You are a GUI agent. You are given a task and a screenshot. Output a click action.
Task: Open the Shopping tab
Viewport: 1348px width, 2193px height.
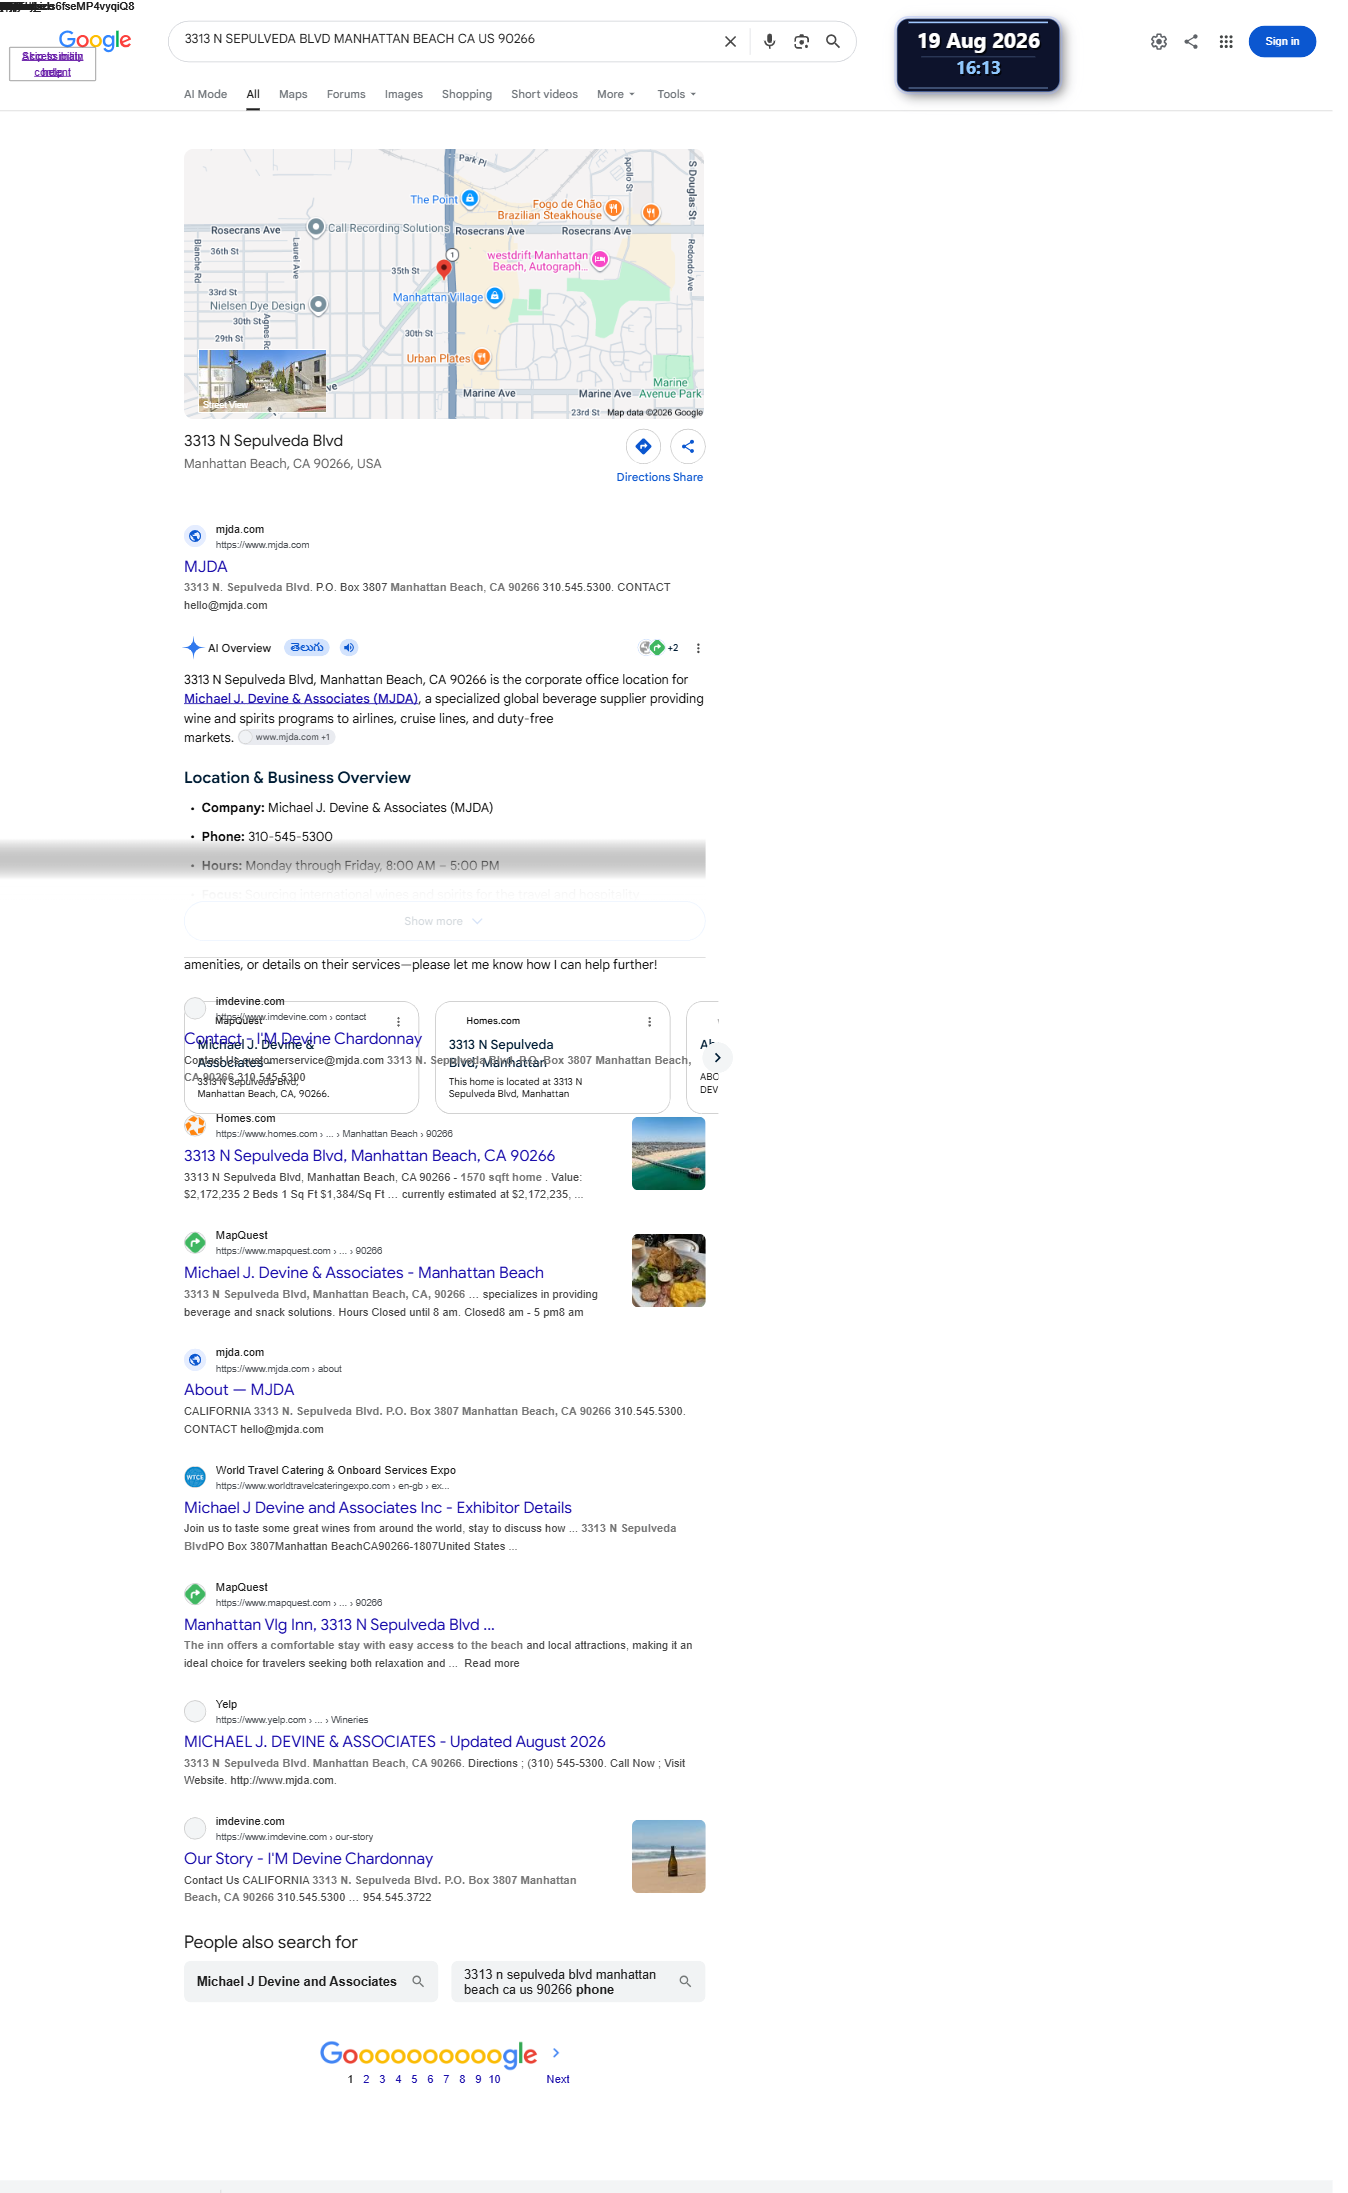click(467, 94)
